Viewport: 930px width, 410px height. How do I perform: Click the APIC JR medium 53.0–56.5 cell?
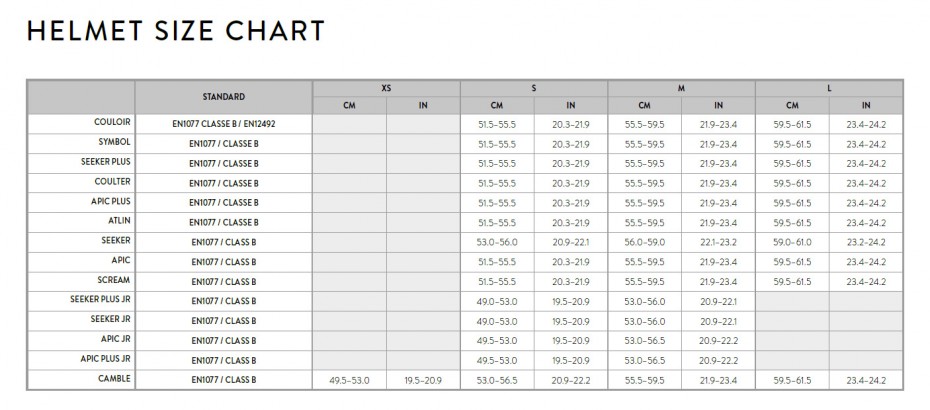645,341
